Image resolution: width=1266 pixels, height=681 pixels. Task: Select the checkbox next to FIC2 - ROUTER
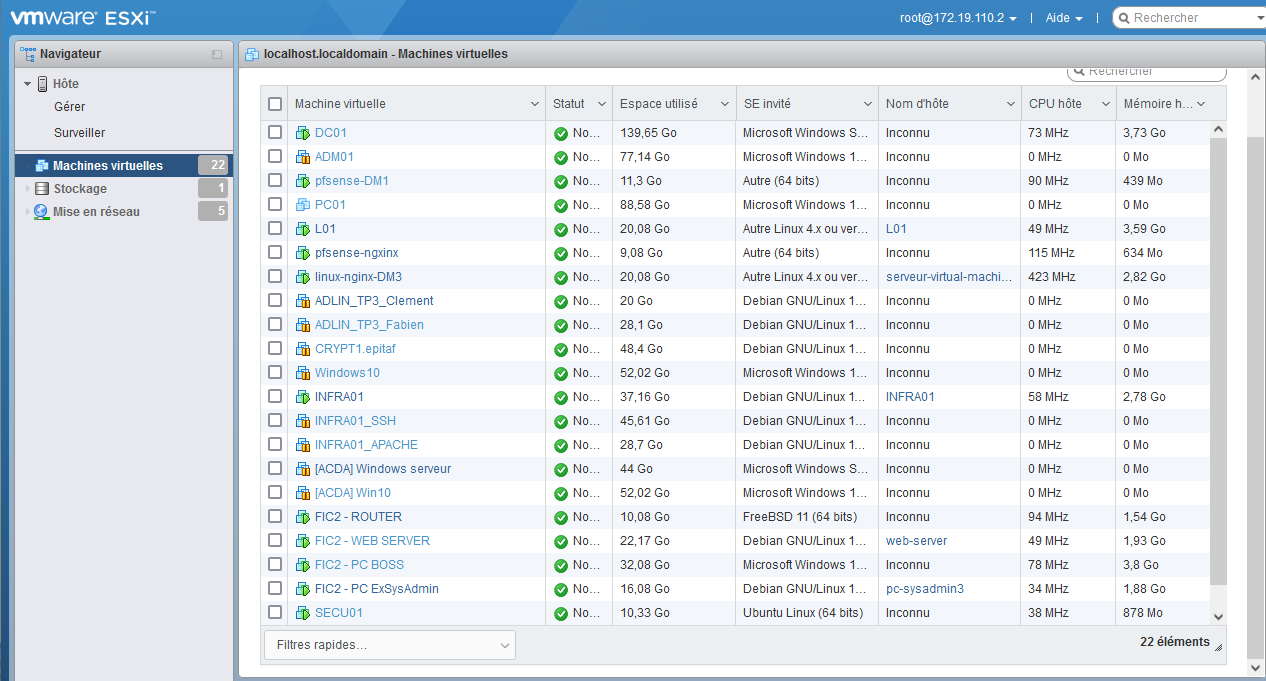coord(275,517)
